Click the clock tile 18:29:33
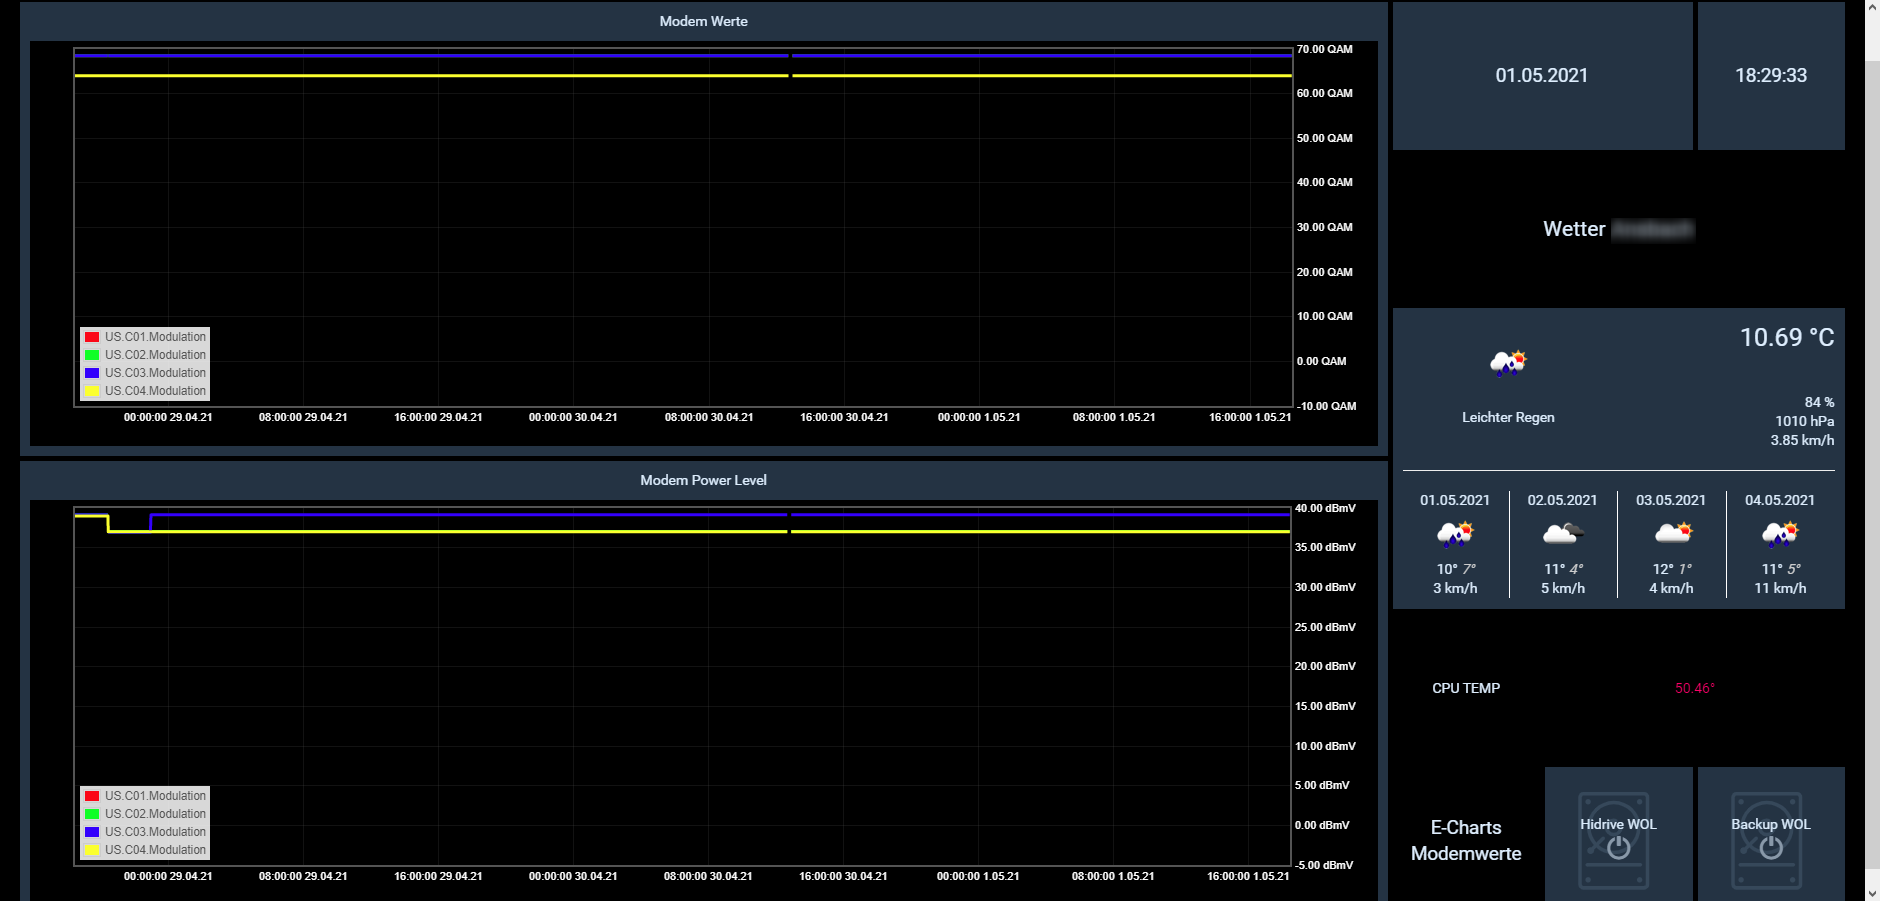This screenshot has width=1880, height=901. pyautogui.click(x=1771, y=76)
